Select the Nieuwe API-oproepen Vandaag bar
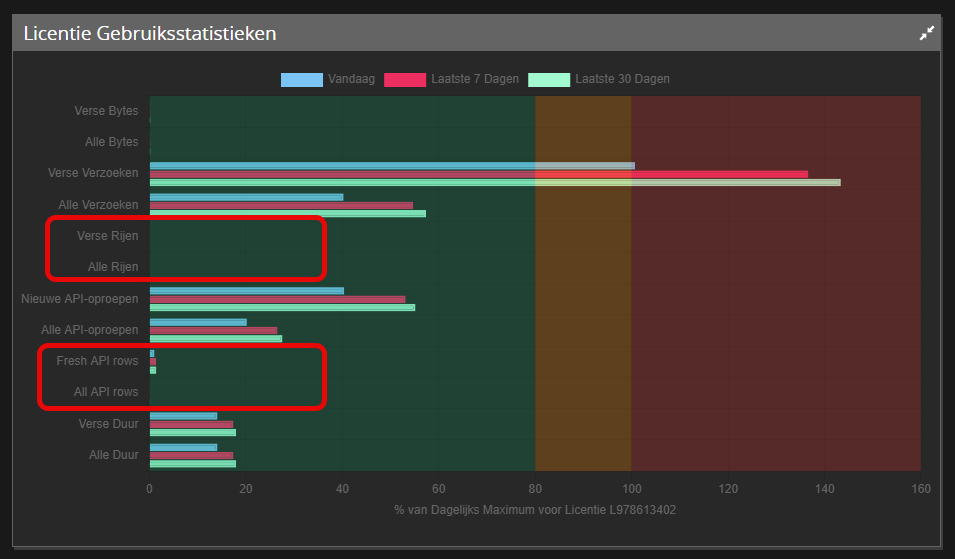This screenshot has width=955, height=559. [246, 291]
